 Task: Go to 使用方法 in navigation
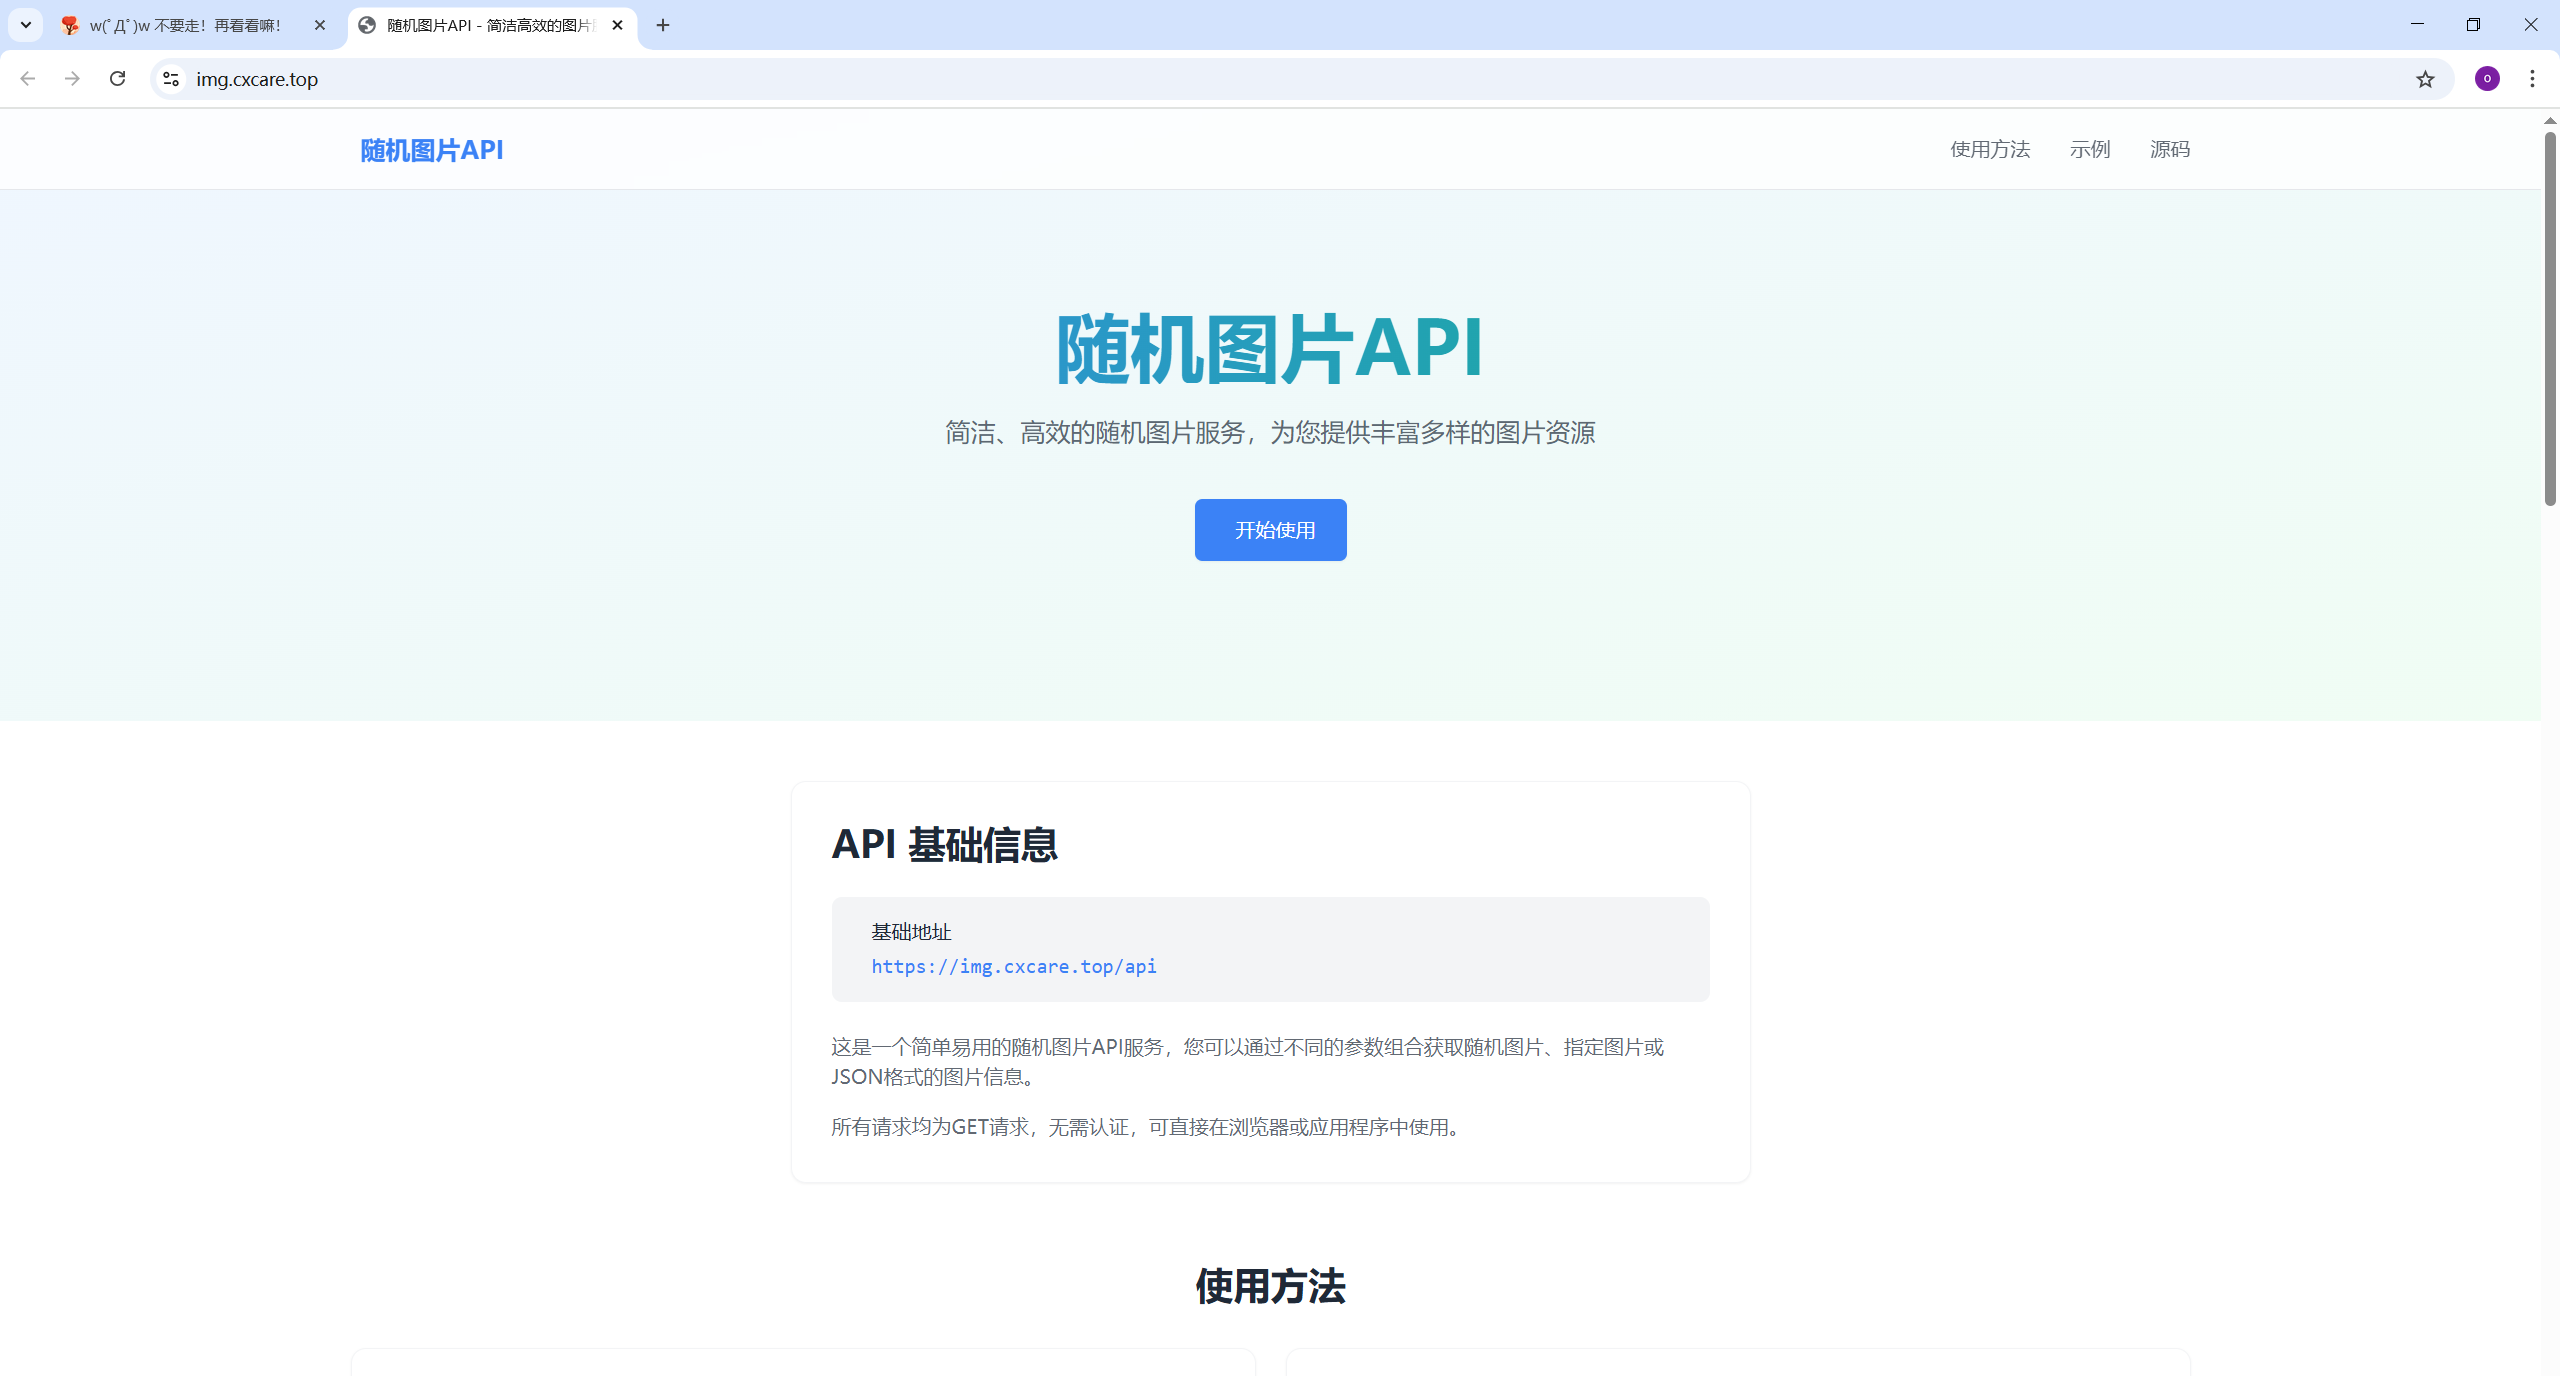(1989, 149)
